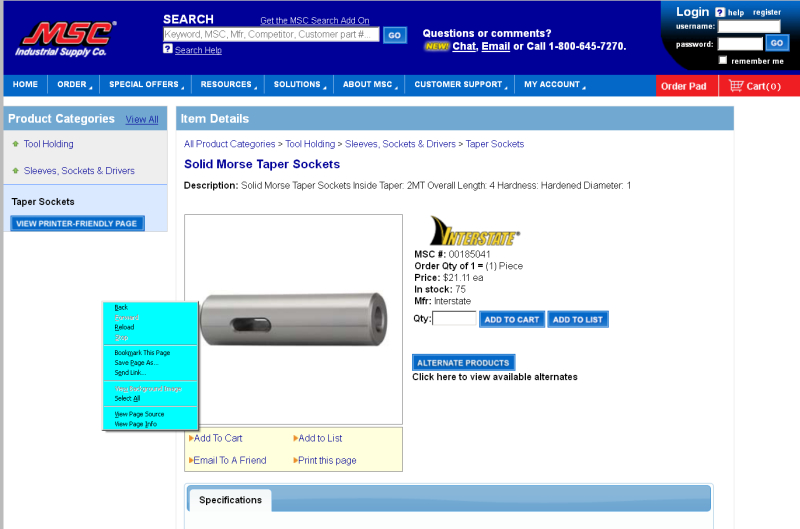Click the Search Help question mark icon
Screen dimensions: 800x529
tap(168, 48)
